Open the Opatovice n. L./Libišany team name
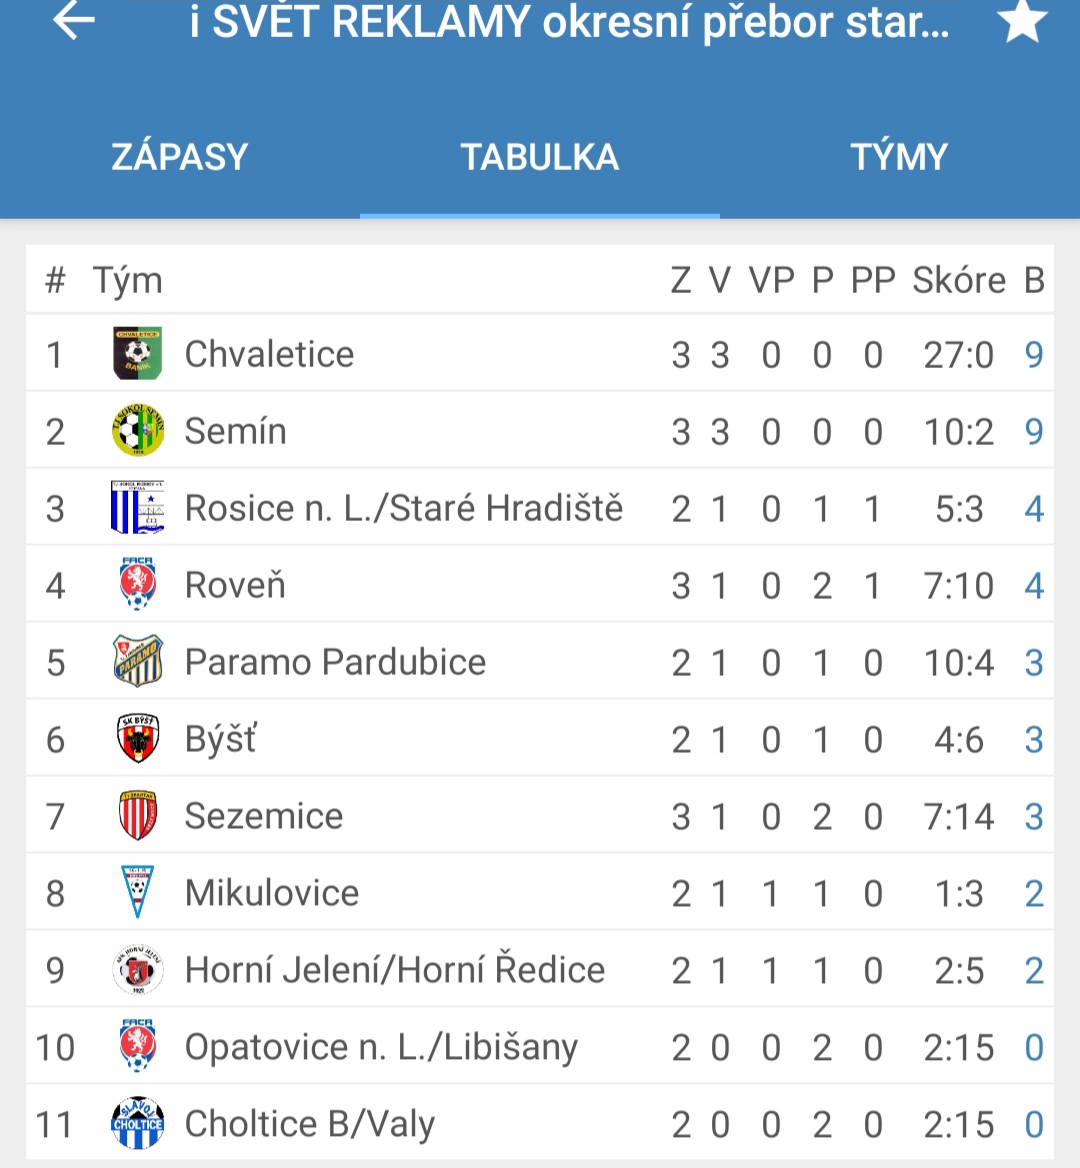Image resolution: width=1080 pixels, height=1168 pixels. pos(381,1047)
